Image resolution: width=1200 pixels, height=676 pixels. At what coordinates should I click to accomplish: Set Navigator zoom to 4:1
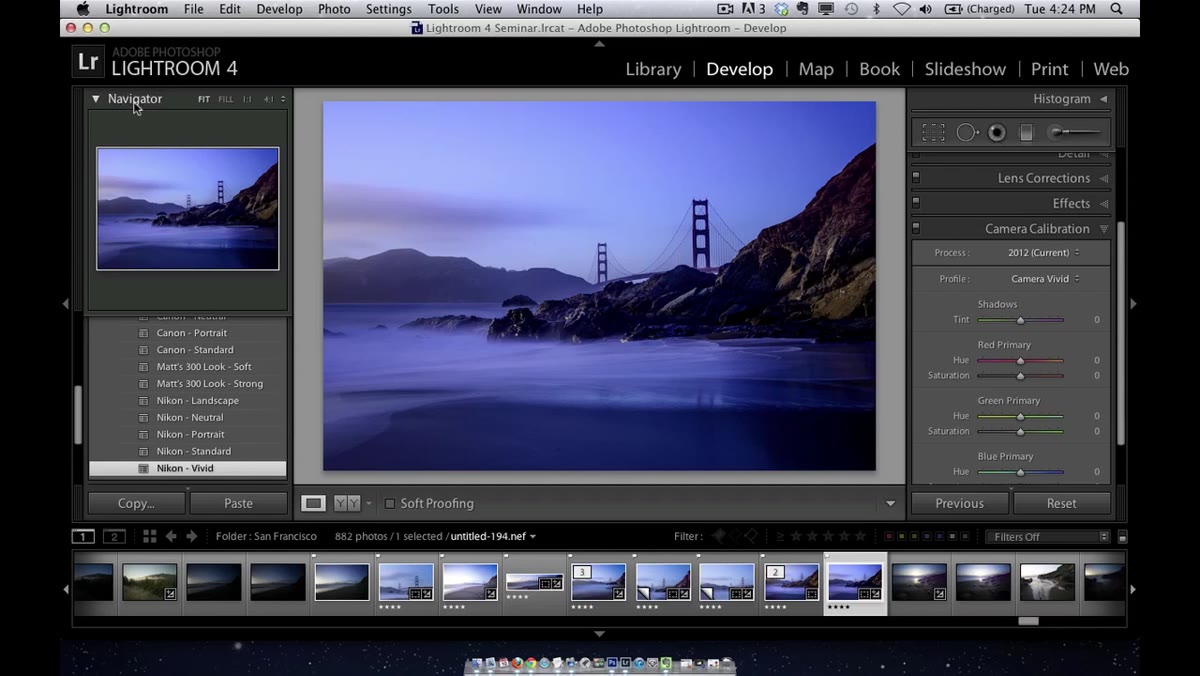(268, 99)
